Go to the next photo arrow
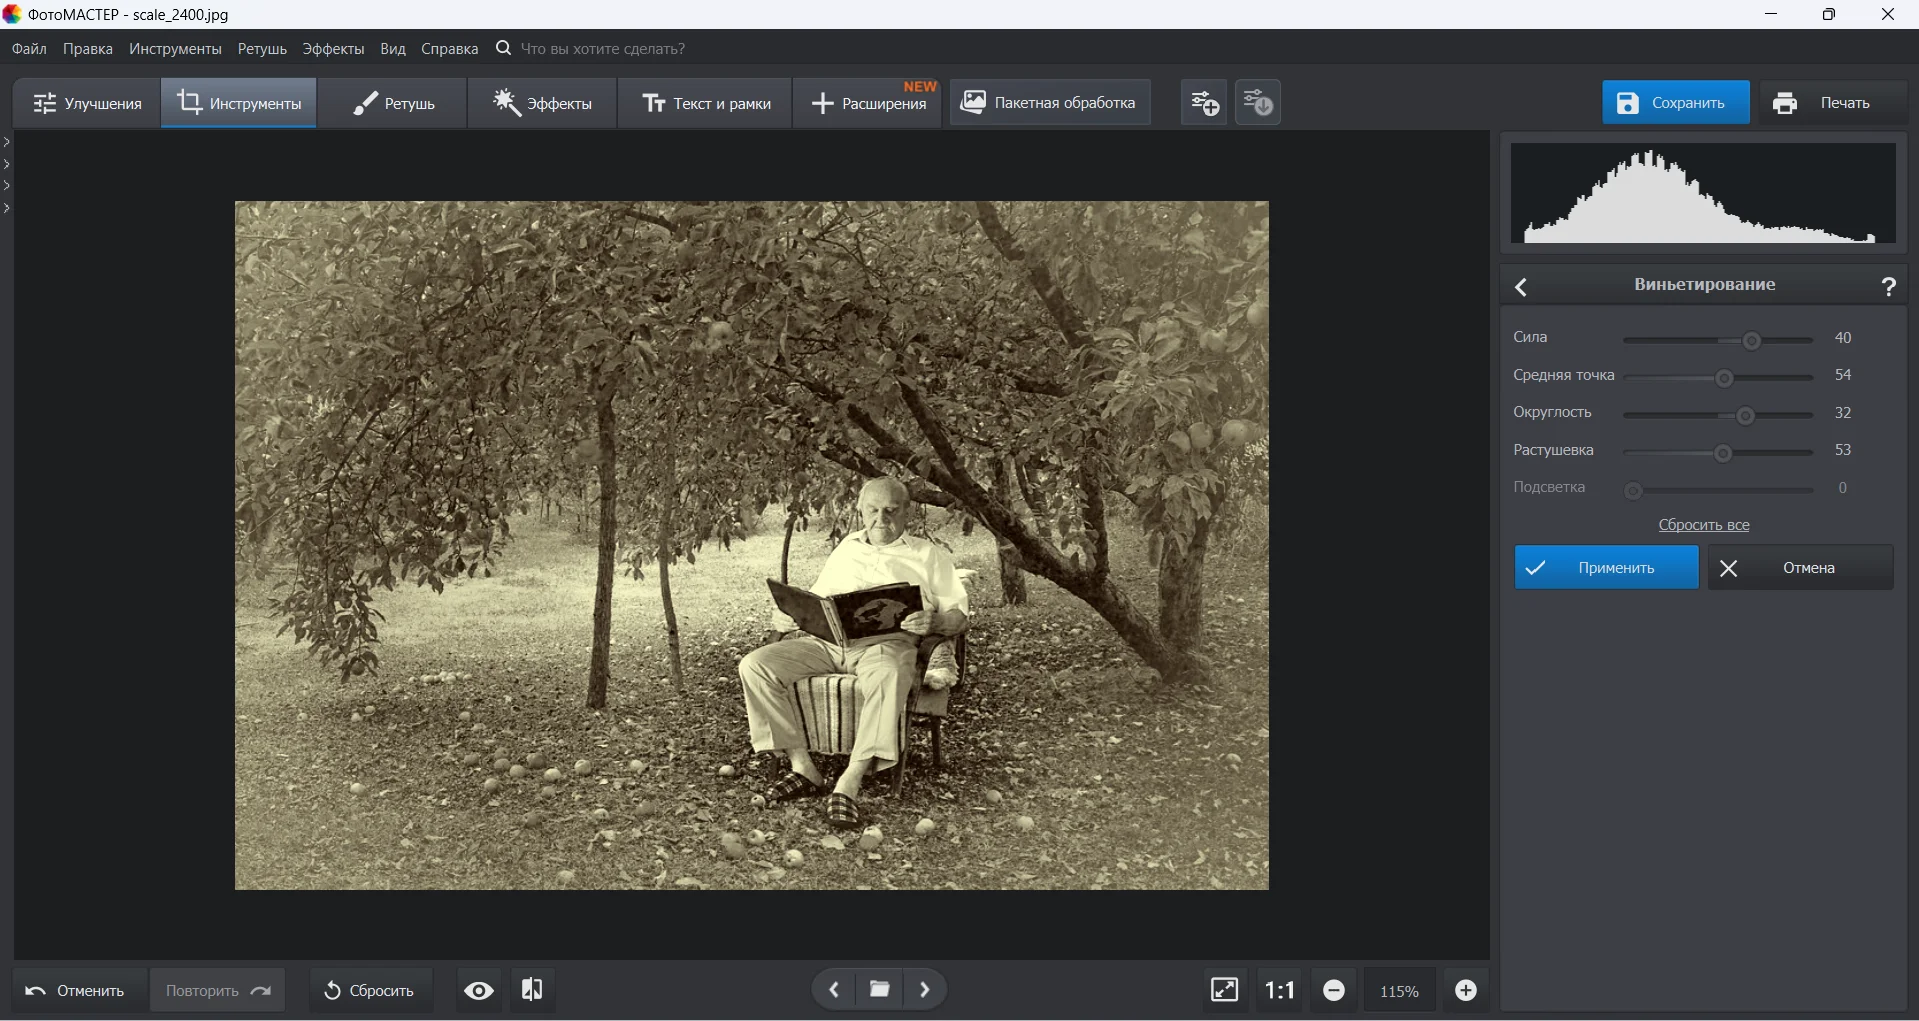This screenshot has width=1919, height=1021. (x=926, y=990)
